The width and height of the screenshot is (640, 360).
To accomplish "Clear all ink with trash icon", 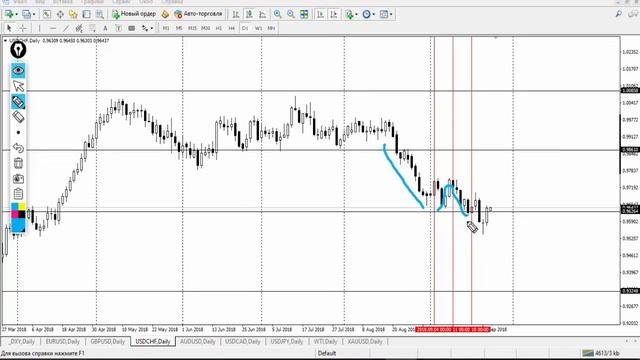I will [18, 163].
